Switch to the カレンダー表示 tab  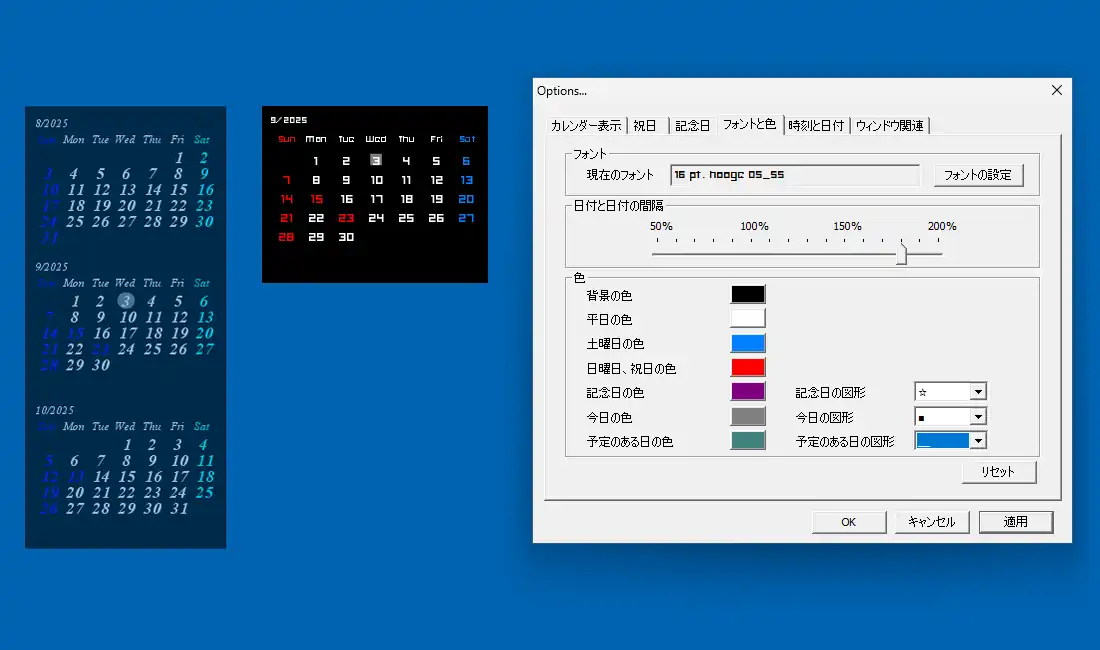(586, 126)
